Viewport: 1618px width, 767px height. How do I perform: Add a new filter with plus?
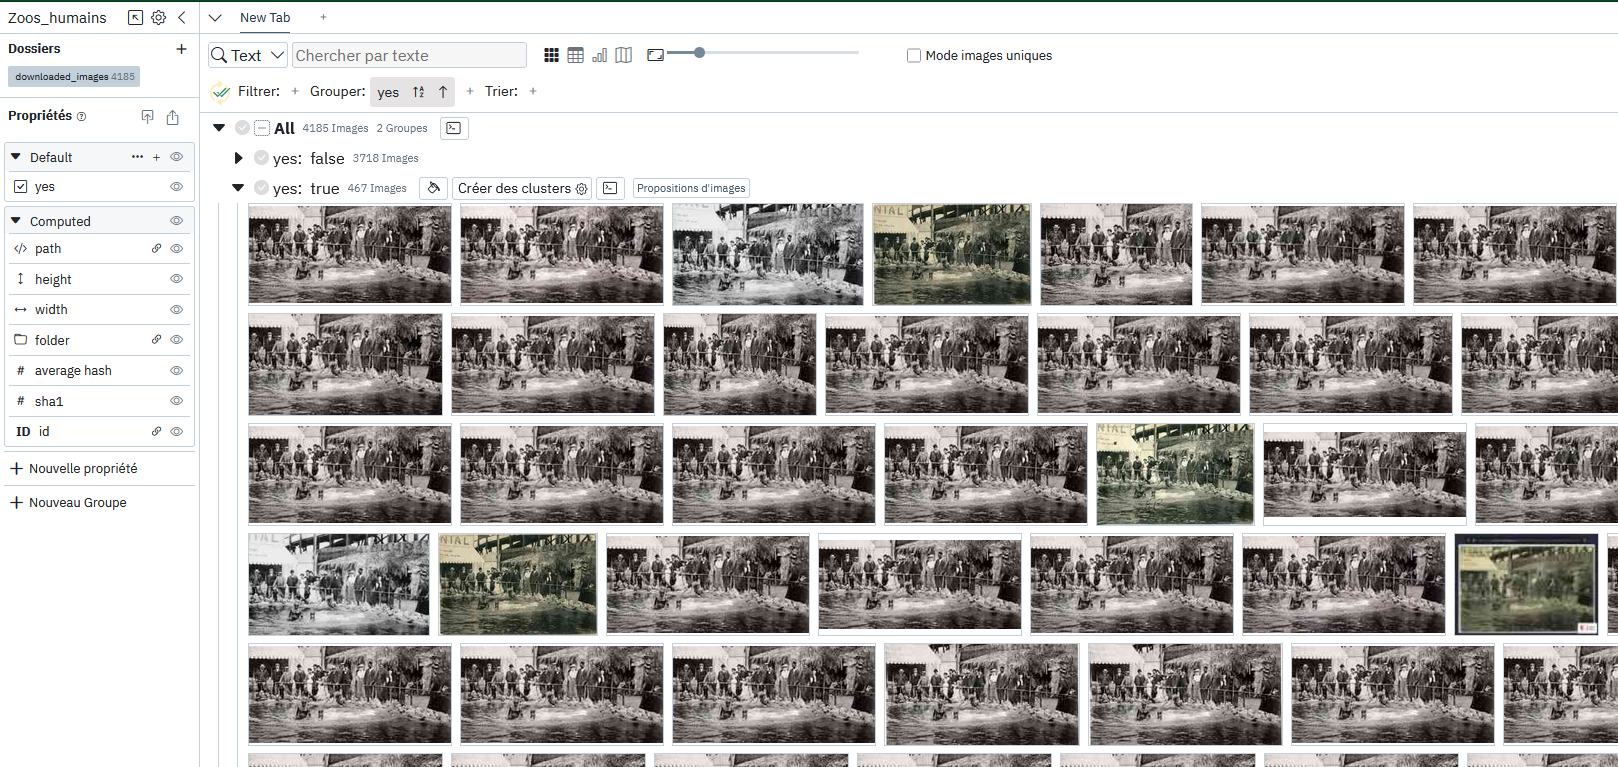(x=295, y=91)
